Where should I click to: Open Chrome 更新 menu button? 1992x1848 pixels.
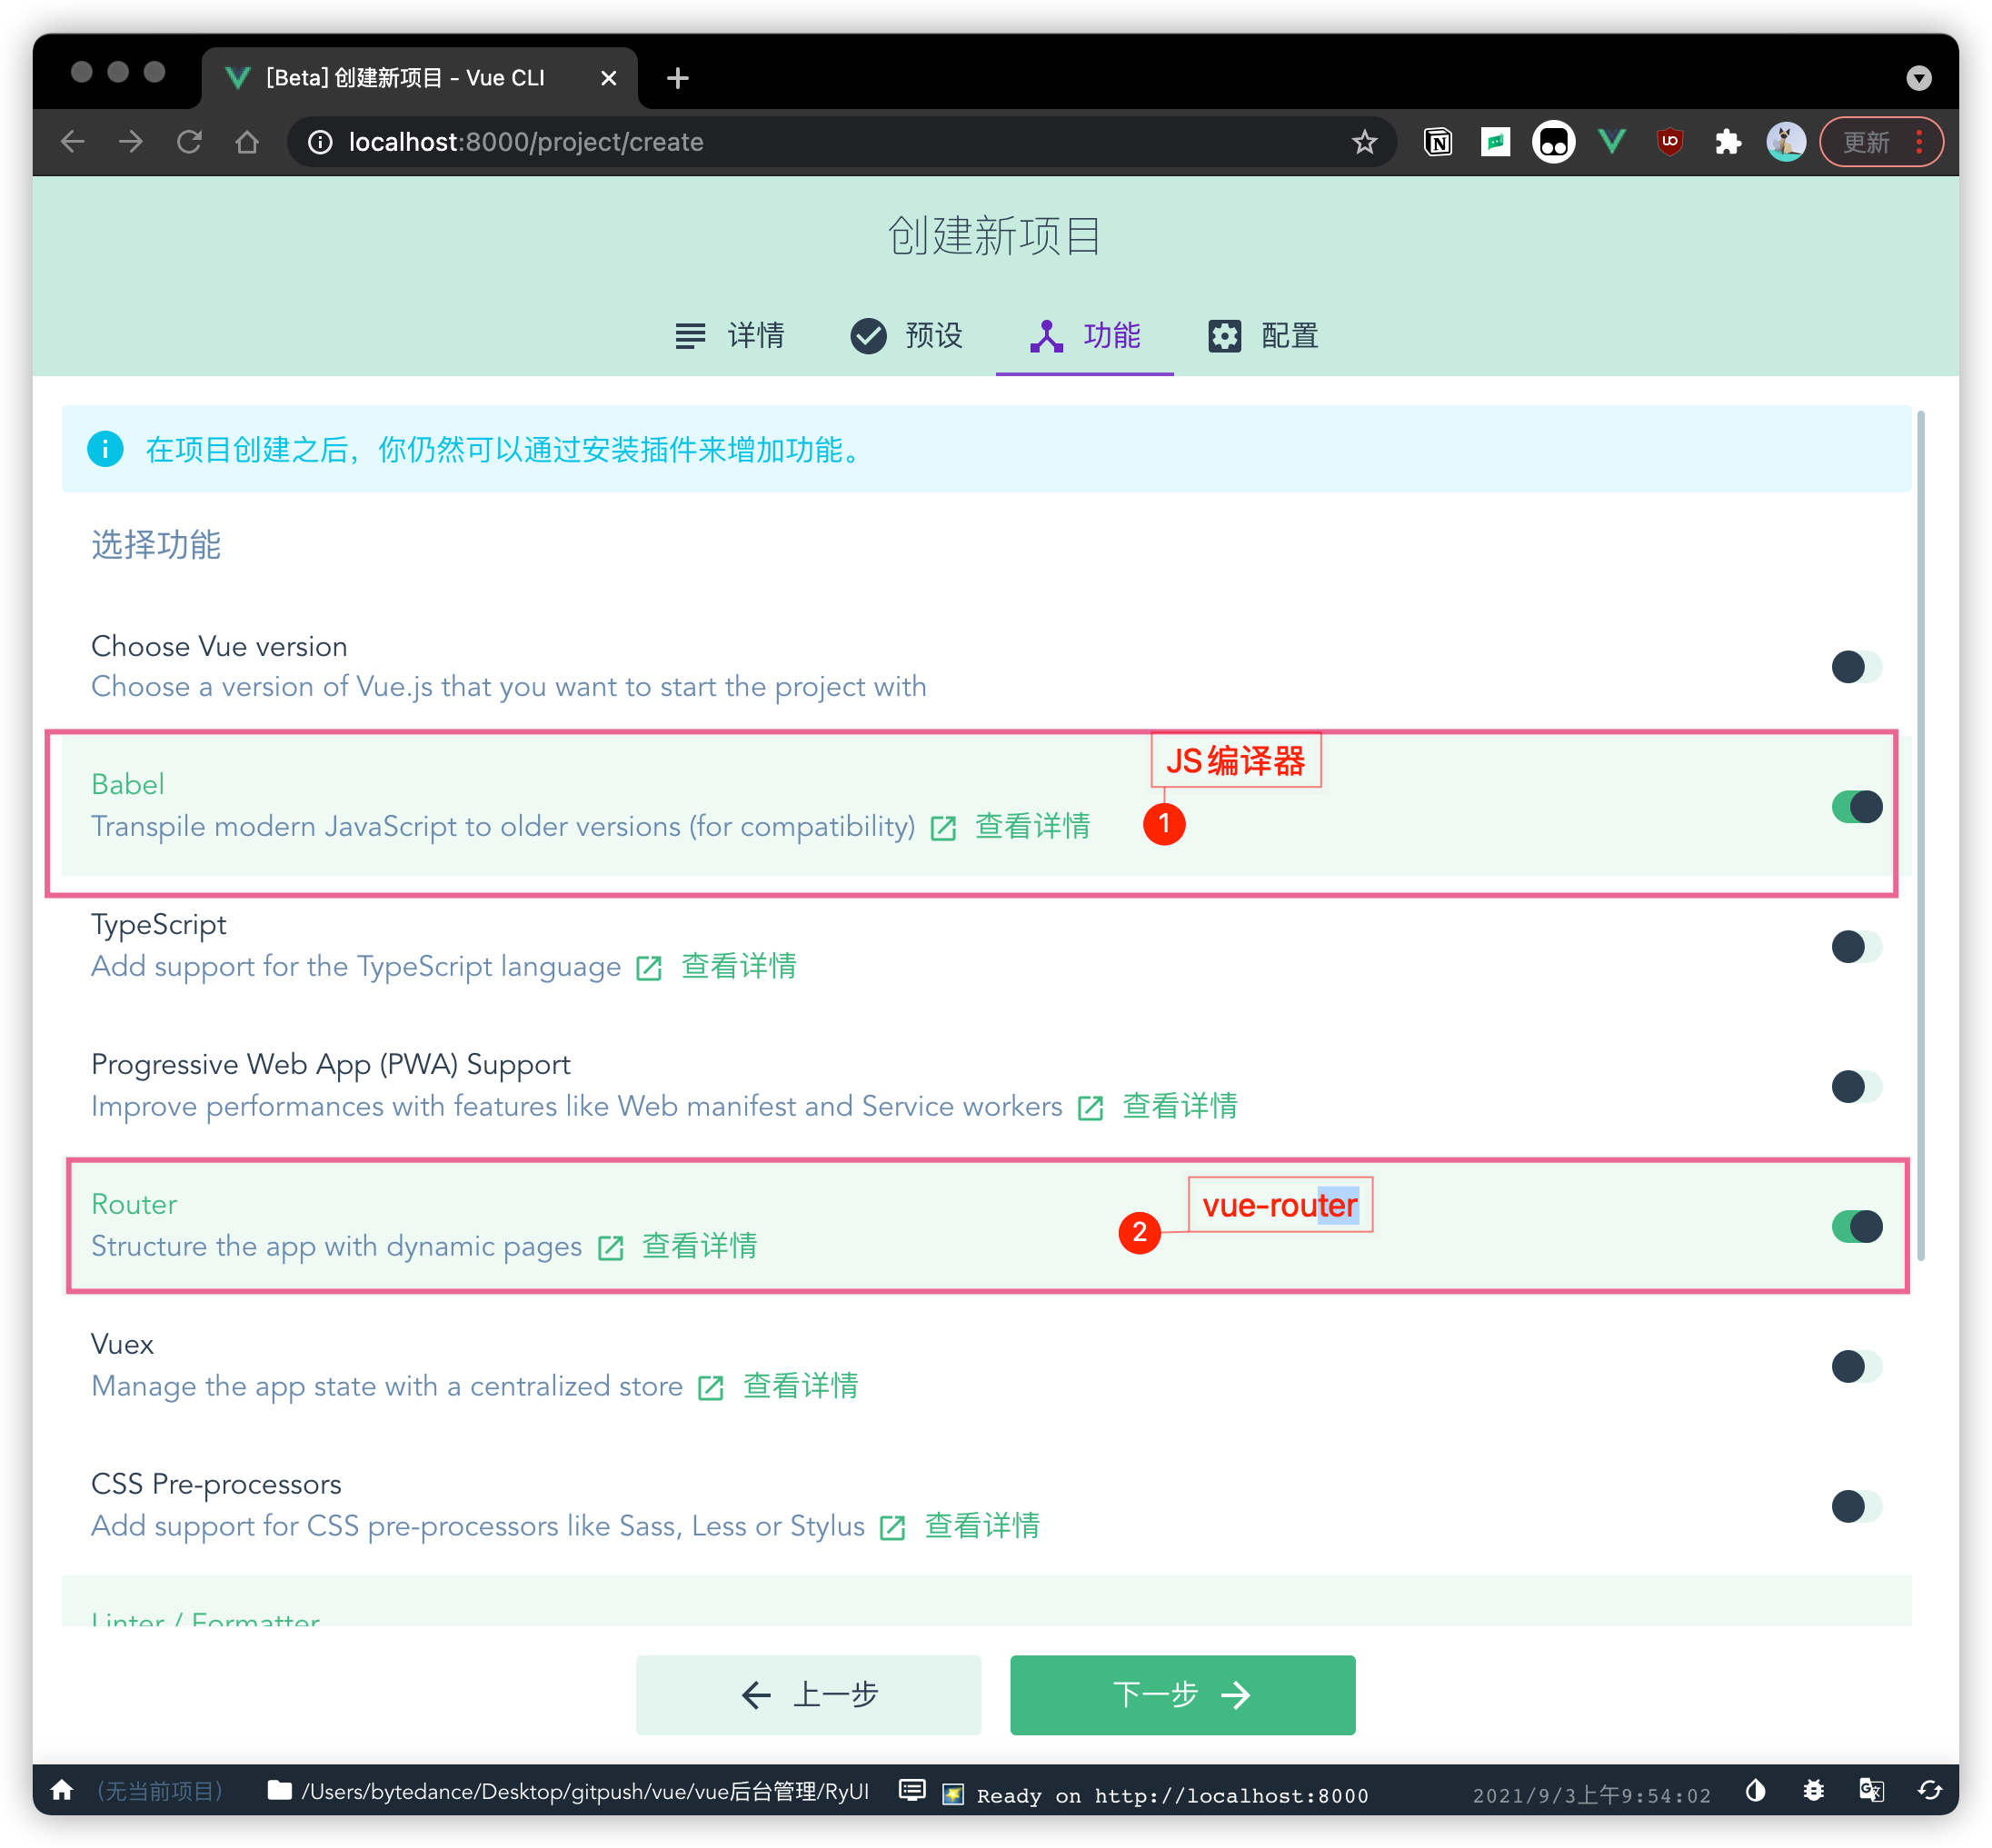click(1880, 142)
